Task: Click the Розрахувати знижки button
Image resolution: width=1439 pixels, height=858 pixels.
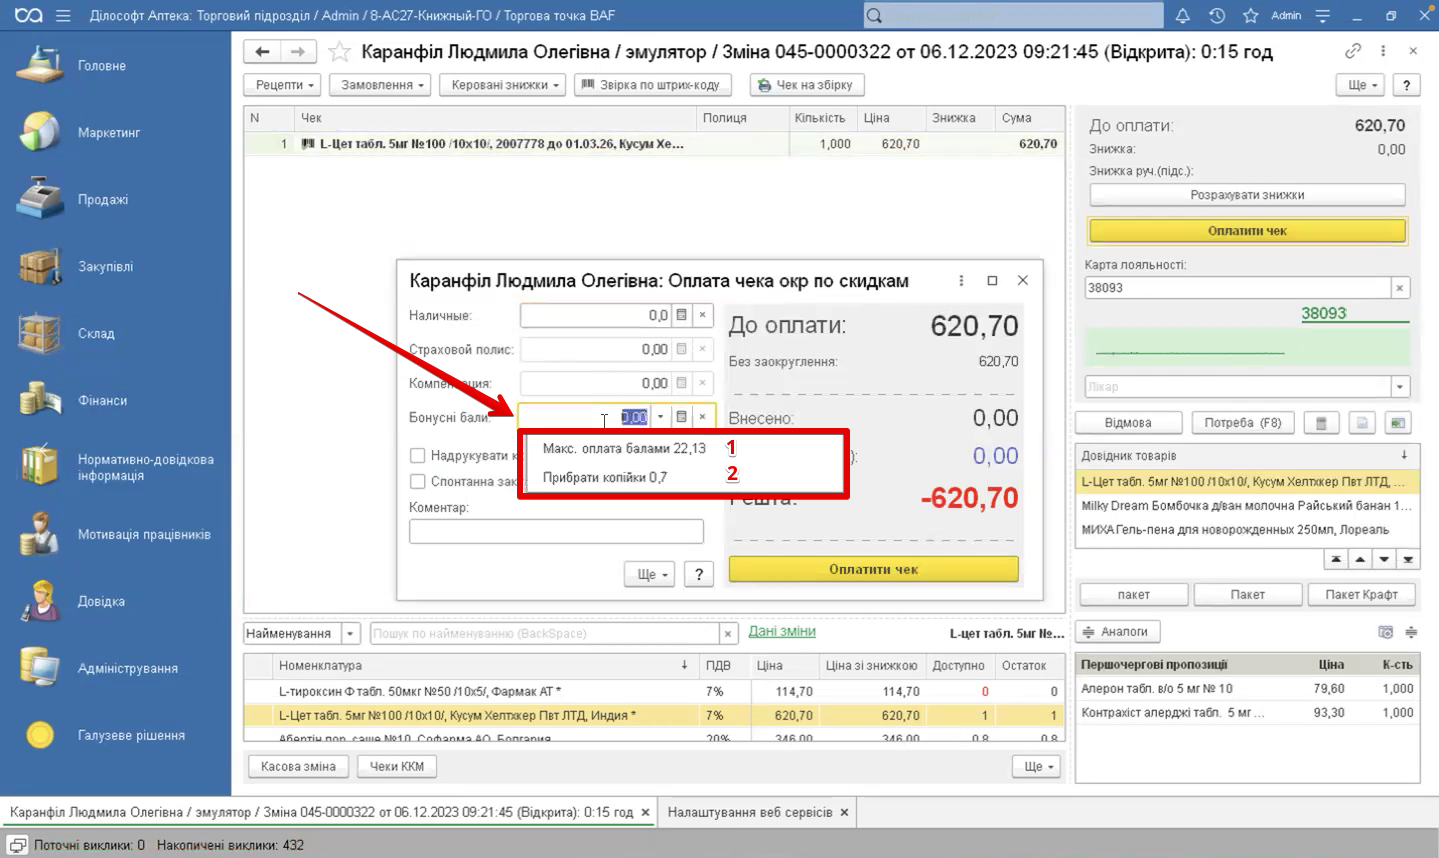Action: coord(1246,195)
